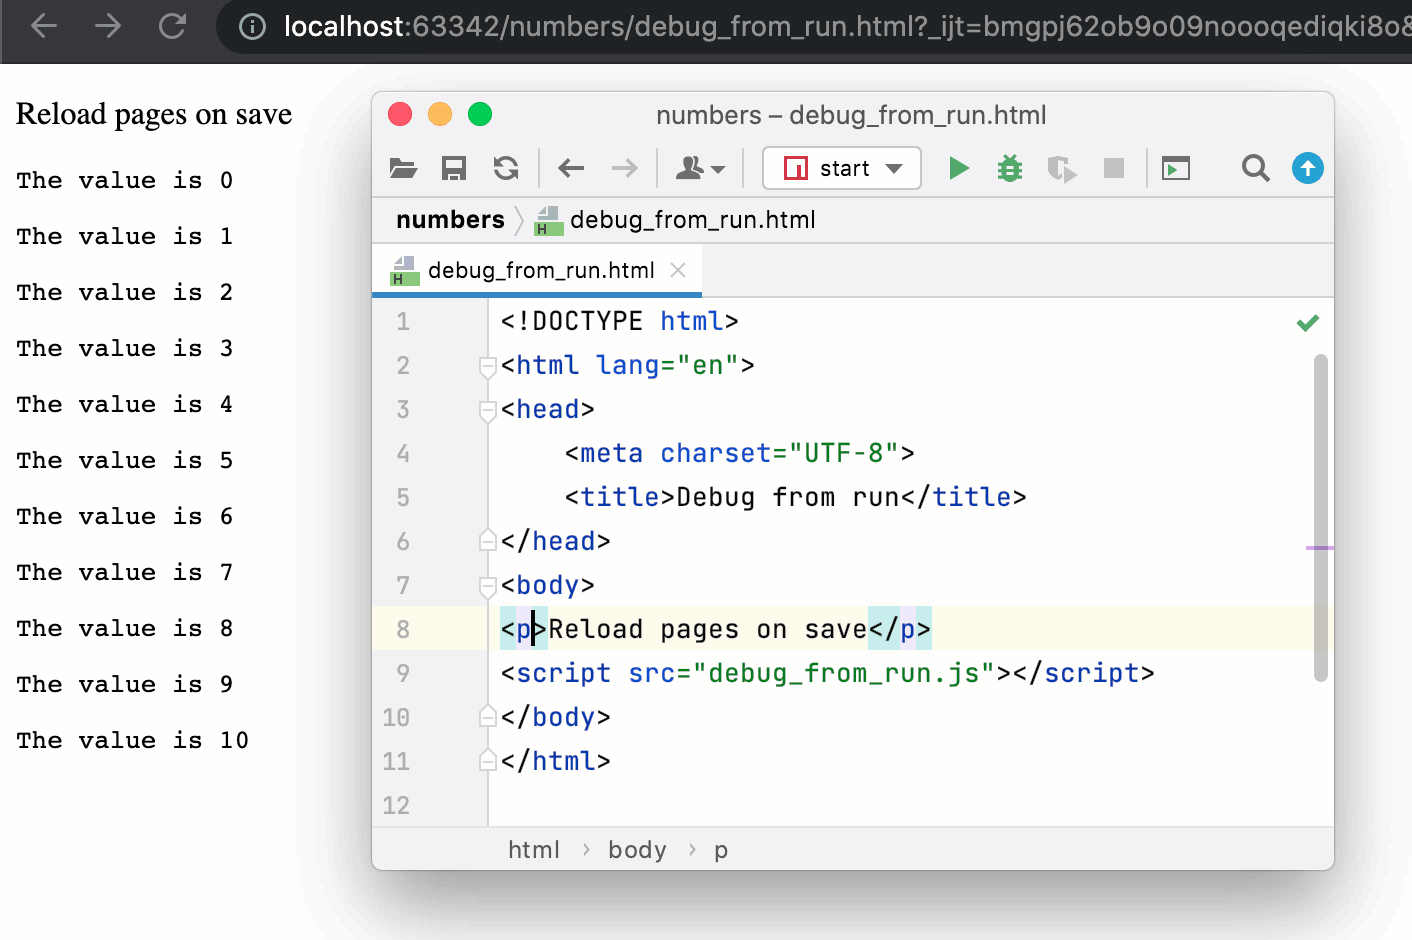The image size is (1412, 940).
Task: Start a Debug session via the bug icon
Action: point(1009,168)
